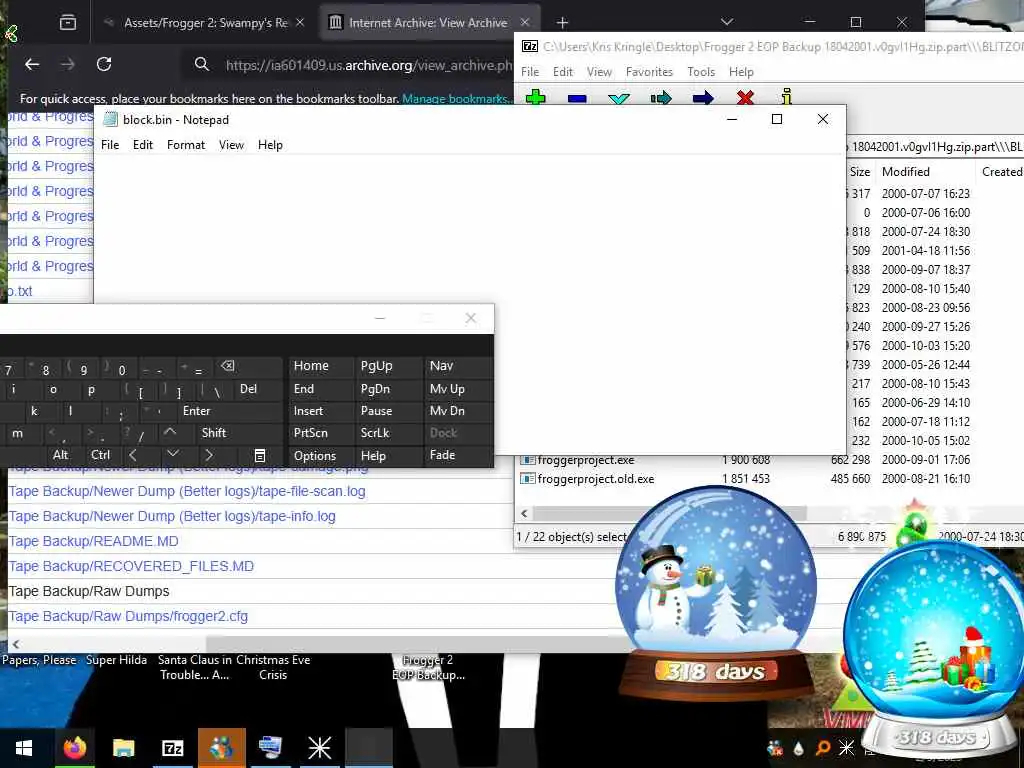Select froggerproject.exe in 7-Zip
This screenshot has width=1024, height=768.
point(585,460)
